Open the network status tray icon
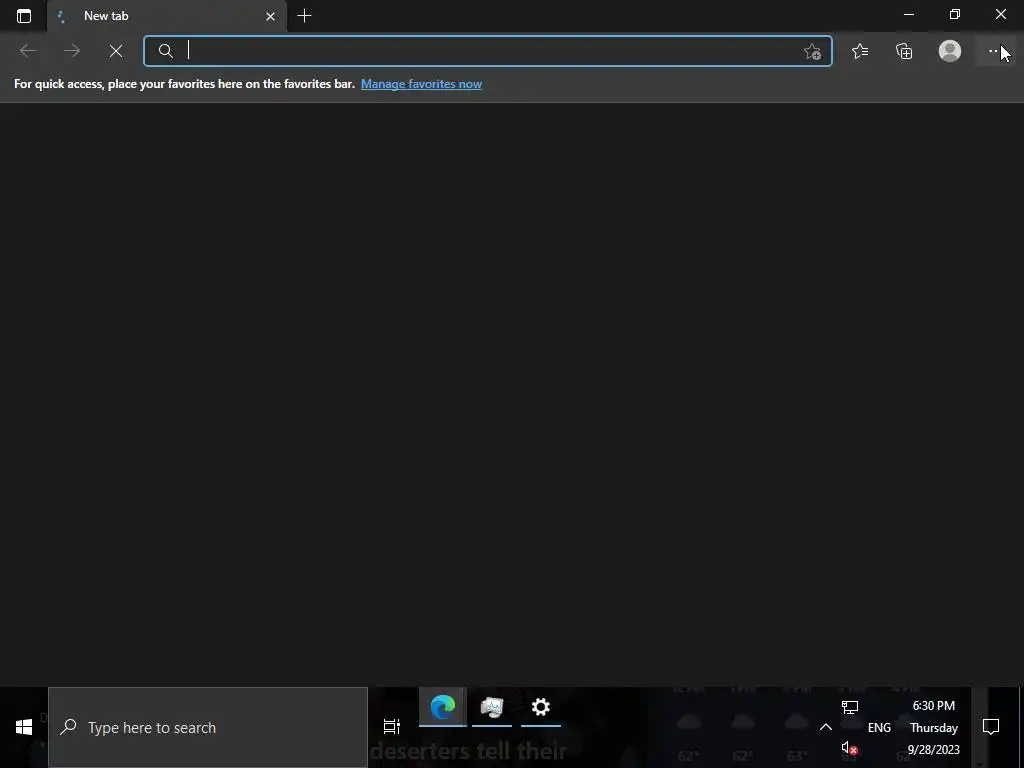Image resolution: width=1024 pixels, height=768 pixels. point(850,707)
